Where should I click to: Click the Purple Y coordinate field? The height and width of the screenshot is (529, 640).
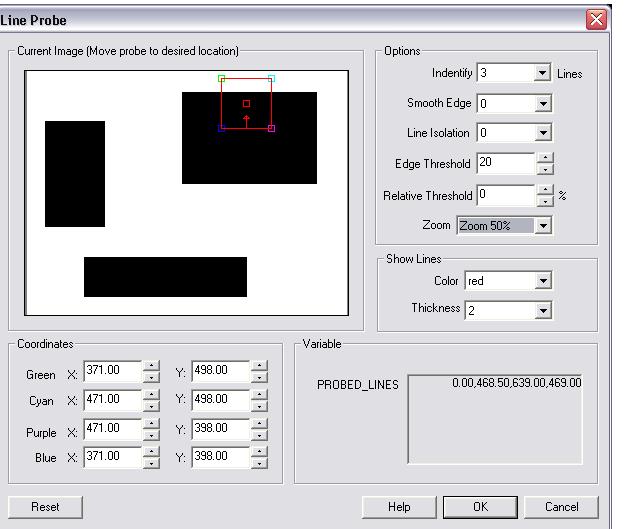219,427
